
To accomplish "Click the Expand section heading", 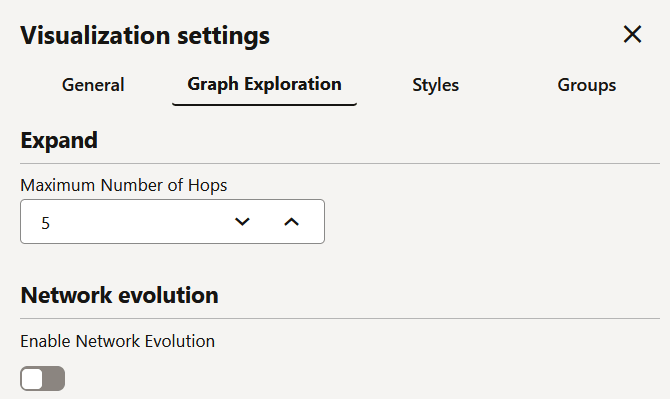I will coord(59,140).
